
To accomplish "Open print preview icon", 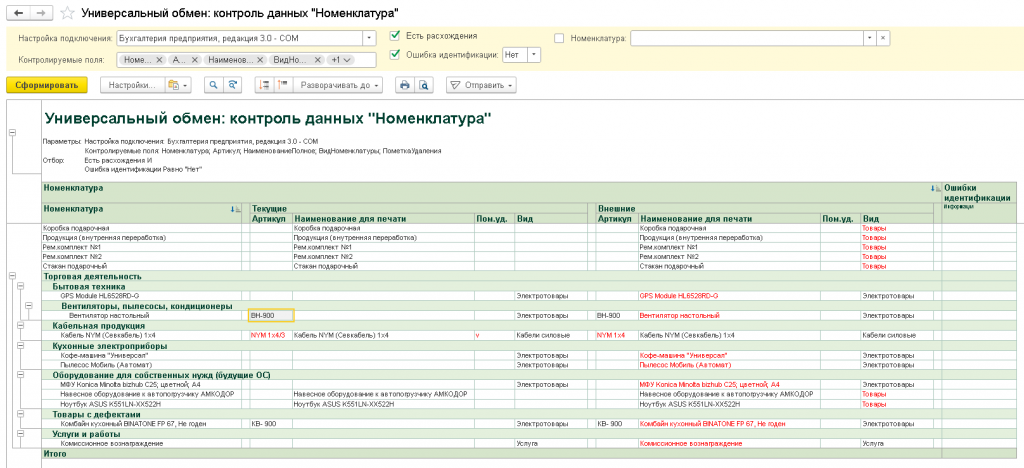I will (424, 85).
